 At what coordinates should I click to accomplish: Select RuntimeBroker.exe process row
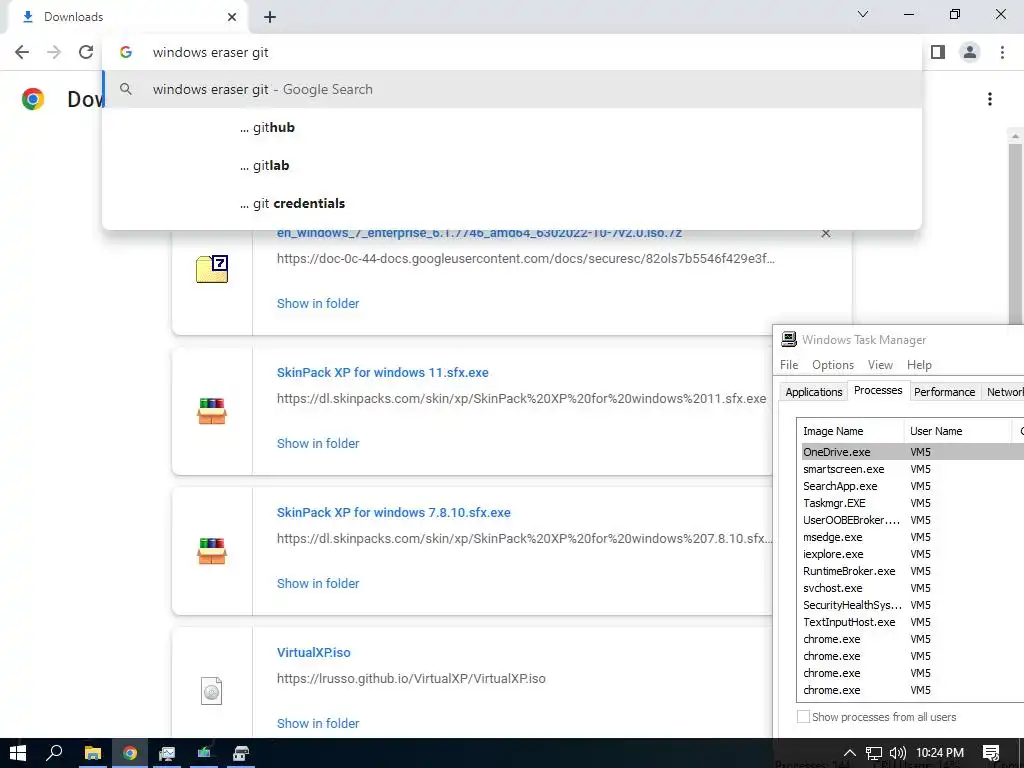pos(913,571)
